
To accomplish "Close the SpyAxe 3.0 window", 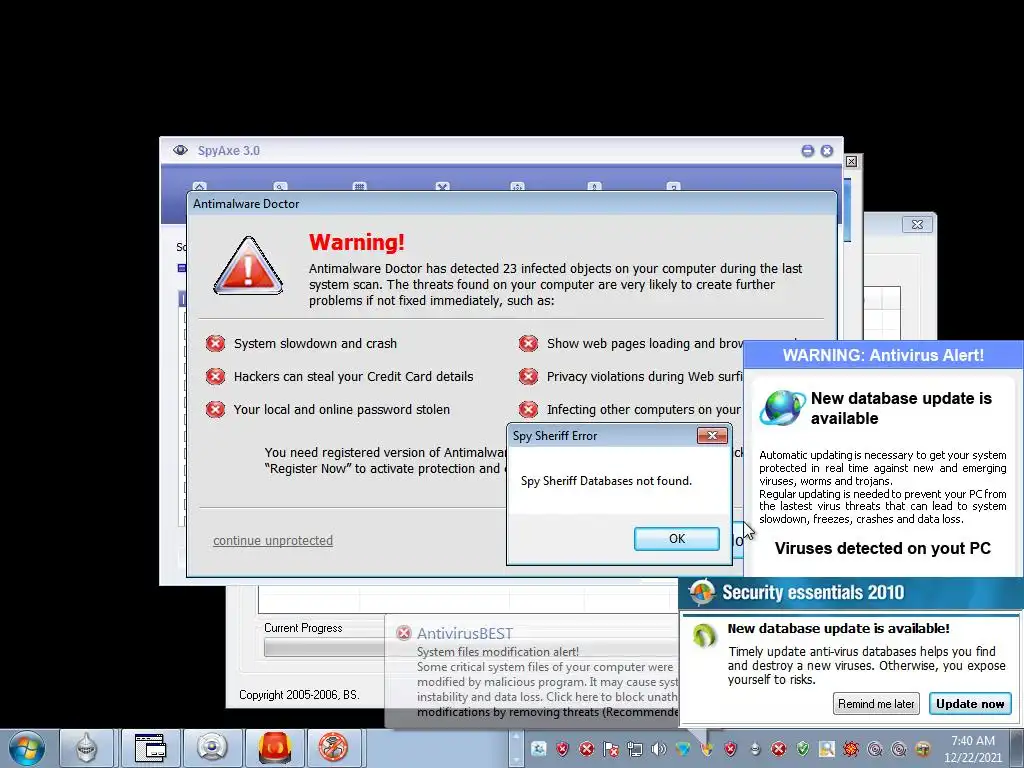I will (x=827, y=151).
